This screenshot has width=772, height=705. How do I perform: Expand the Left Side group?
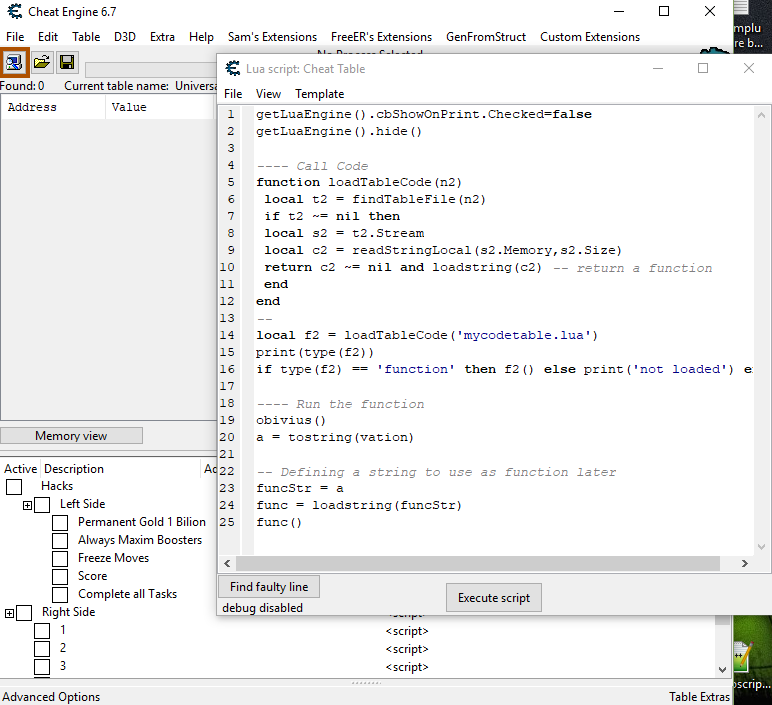point(27,505)
